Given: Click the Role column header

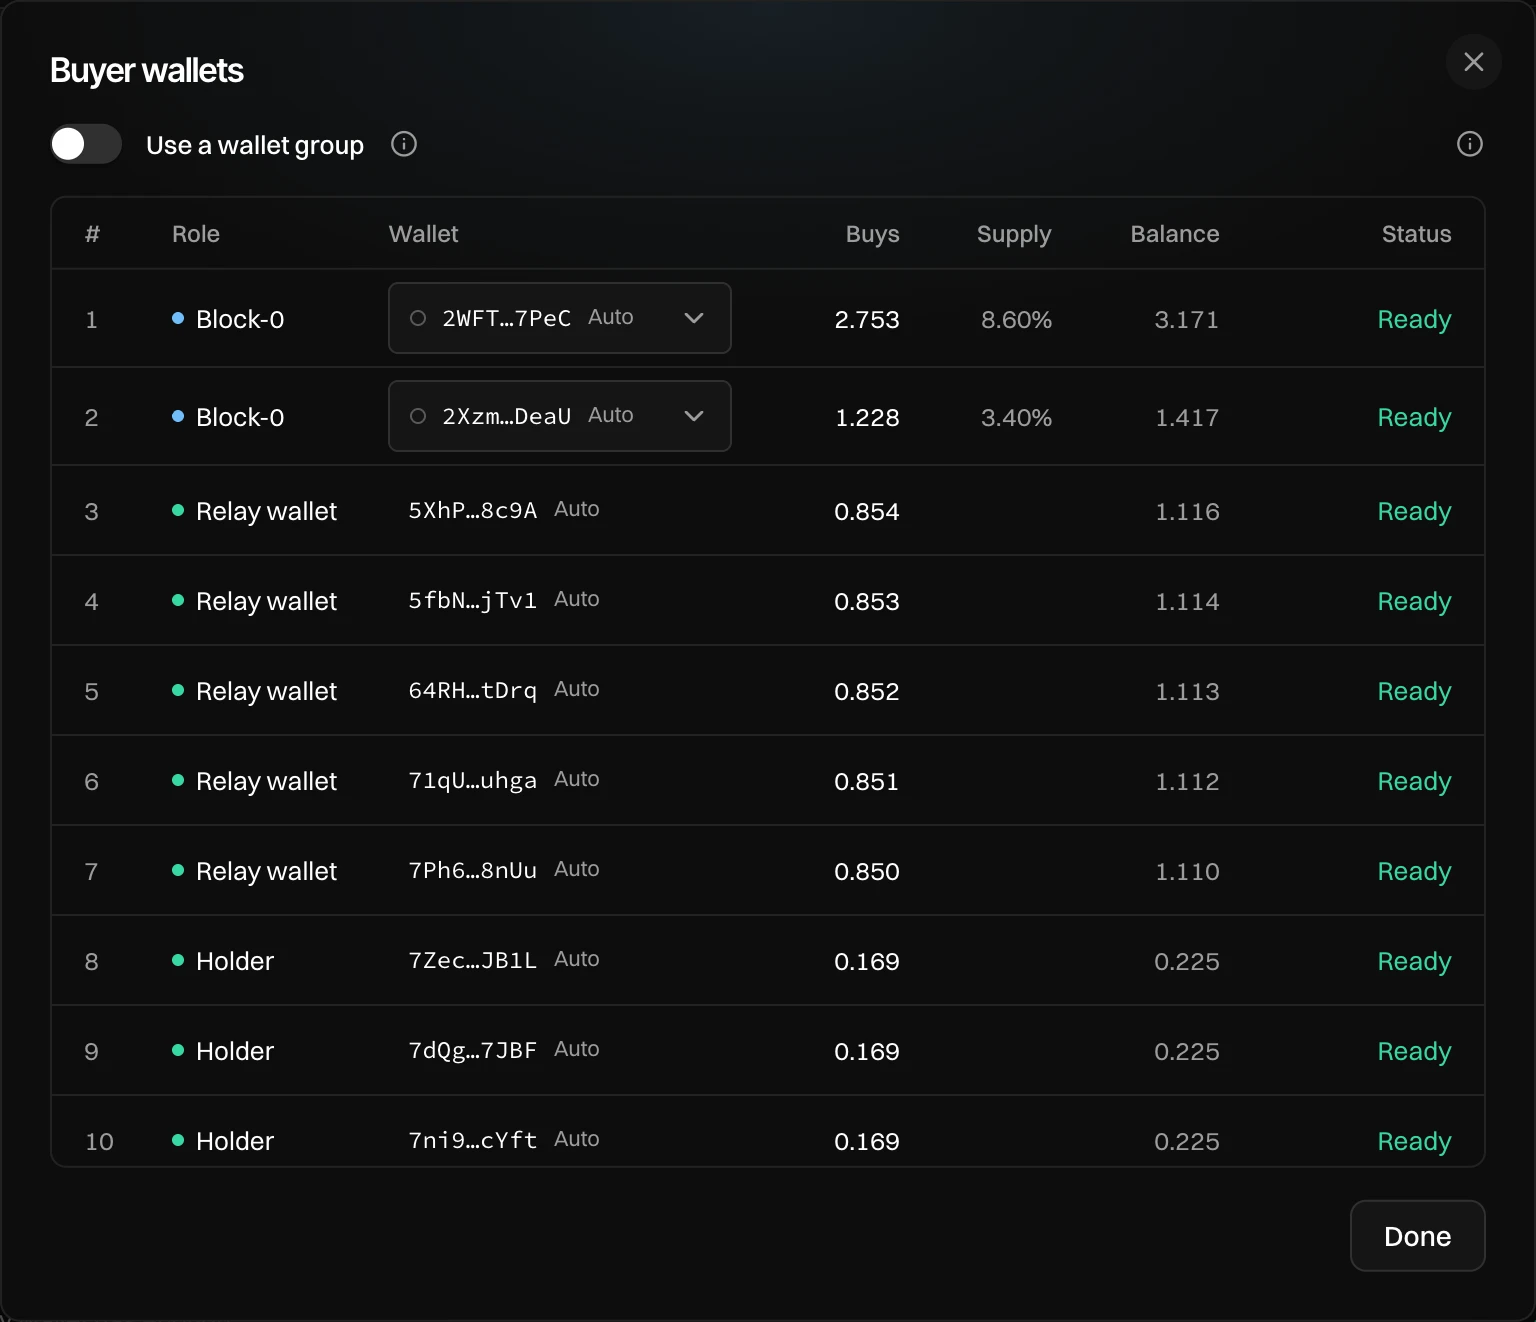Looking at the screenshot, I should 196,234.
